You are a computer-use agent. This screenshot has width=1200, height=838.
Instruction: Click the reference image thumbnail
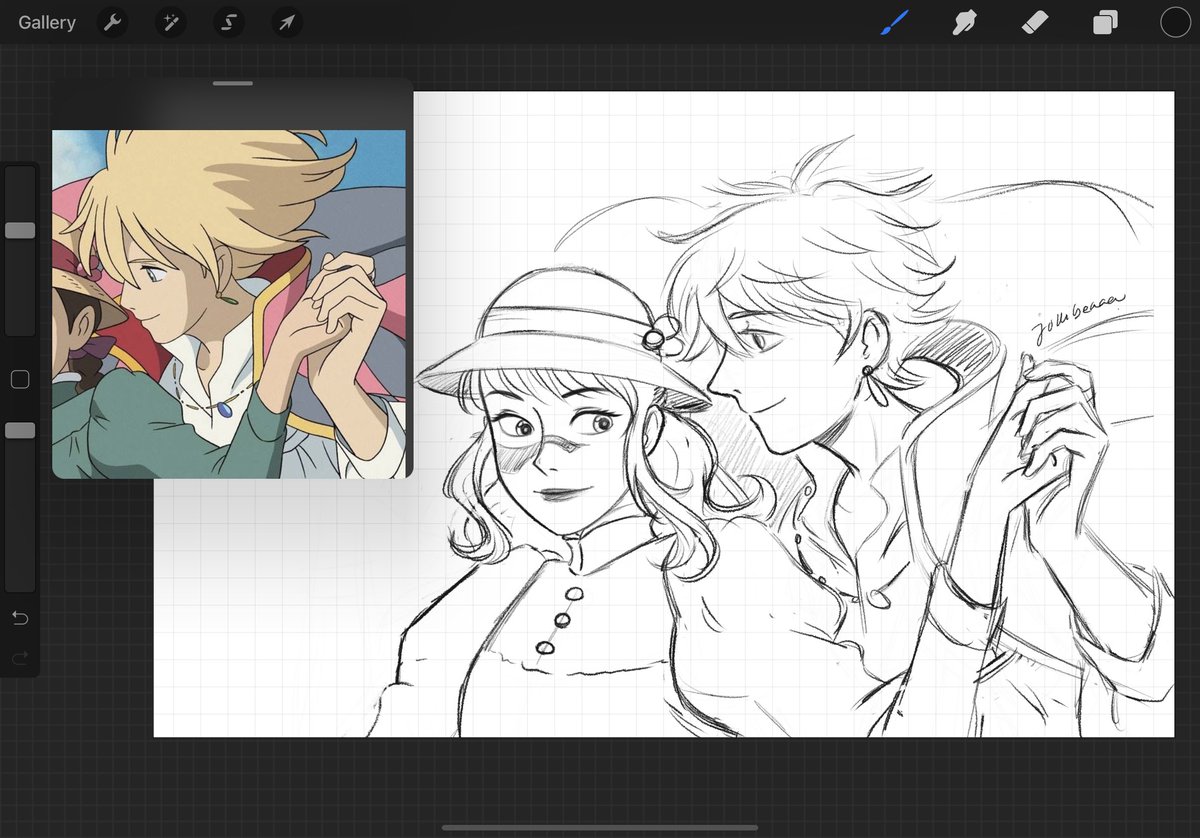point(229,303)
